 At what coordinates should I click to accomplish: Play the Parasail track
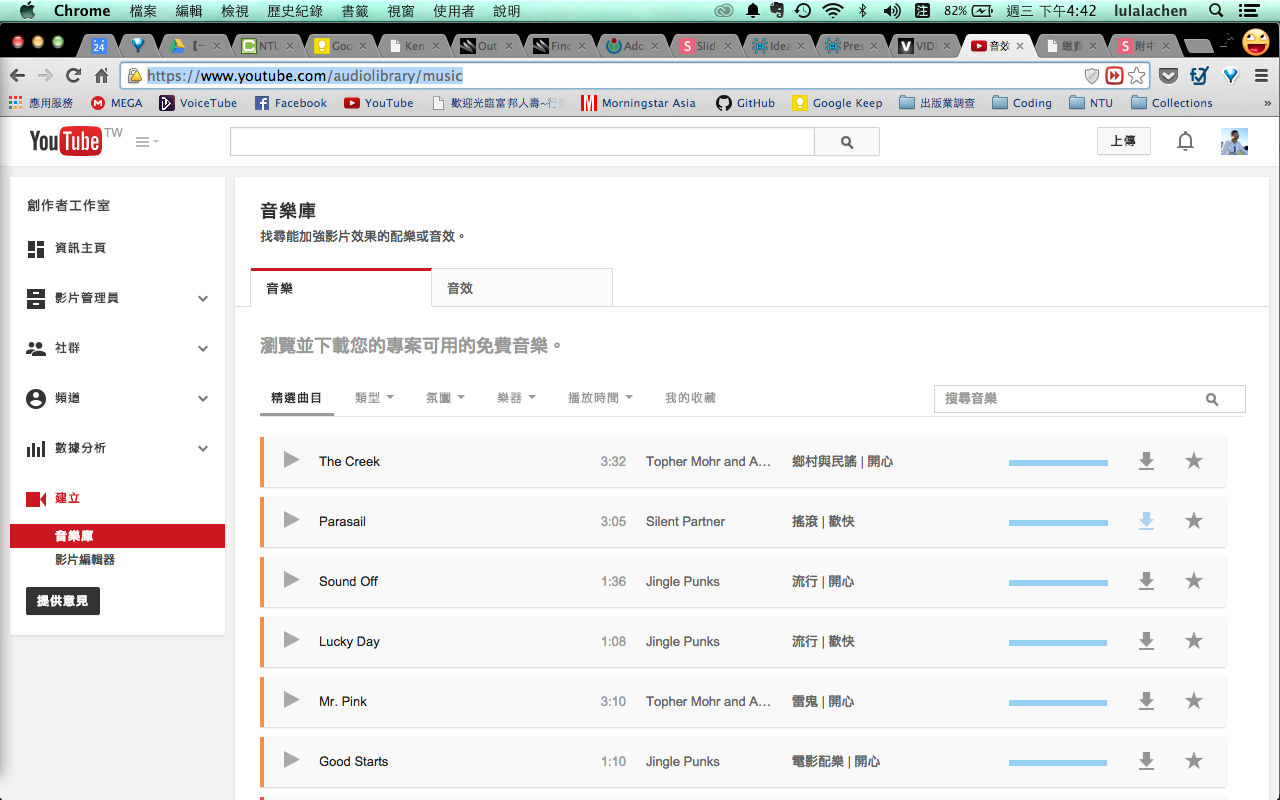[291, 520]
